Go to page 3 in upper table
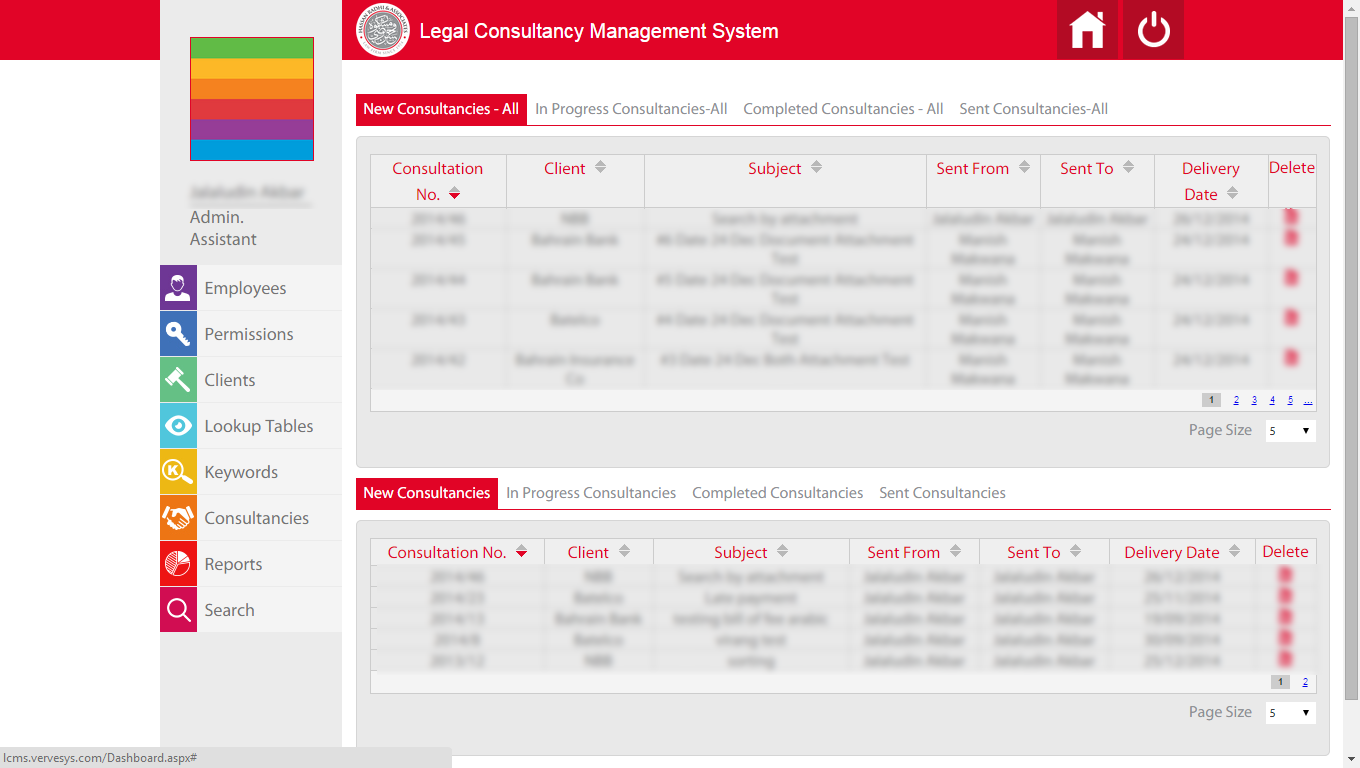 point(1254,400)
